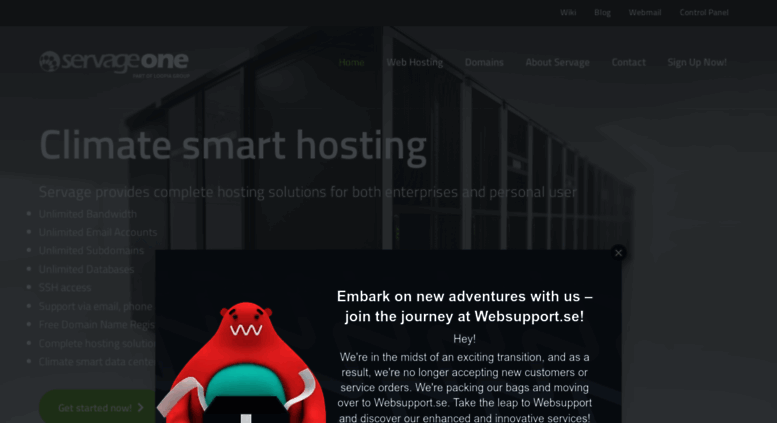Go to Webmail
This screenshot has width=777, height=423.
[645, 12]
